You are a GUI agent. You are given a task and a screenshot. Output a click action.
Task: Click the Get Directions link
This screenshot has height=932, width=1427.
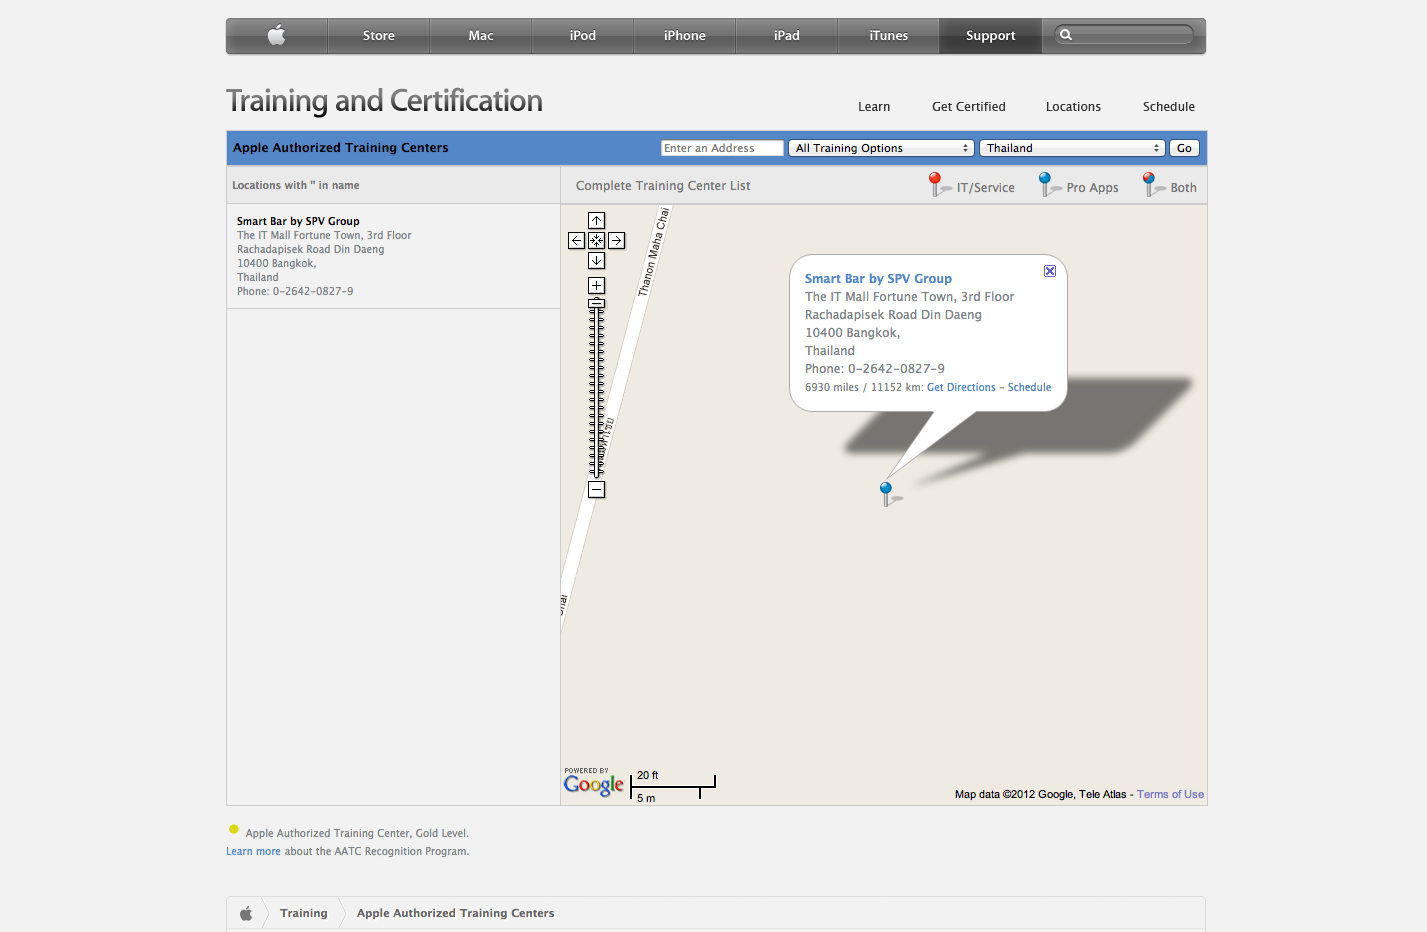coord(961,388)
